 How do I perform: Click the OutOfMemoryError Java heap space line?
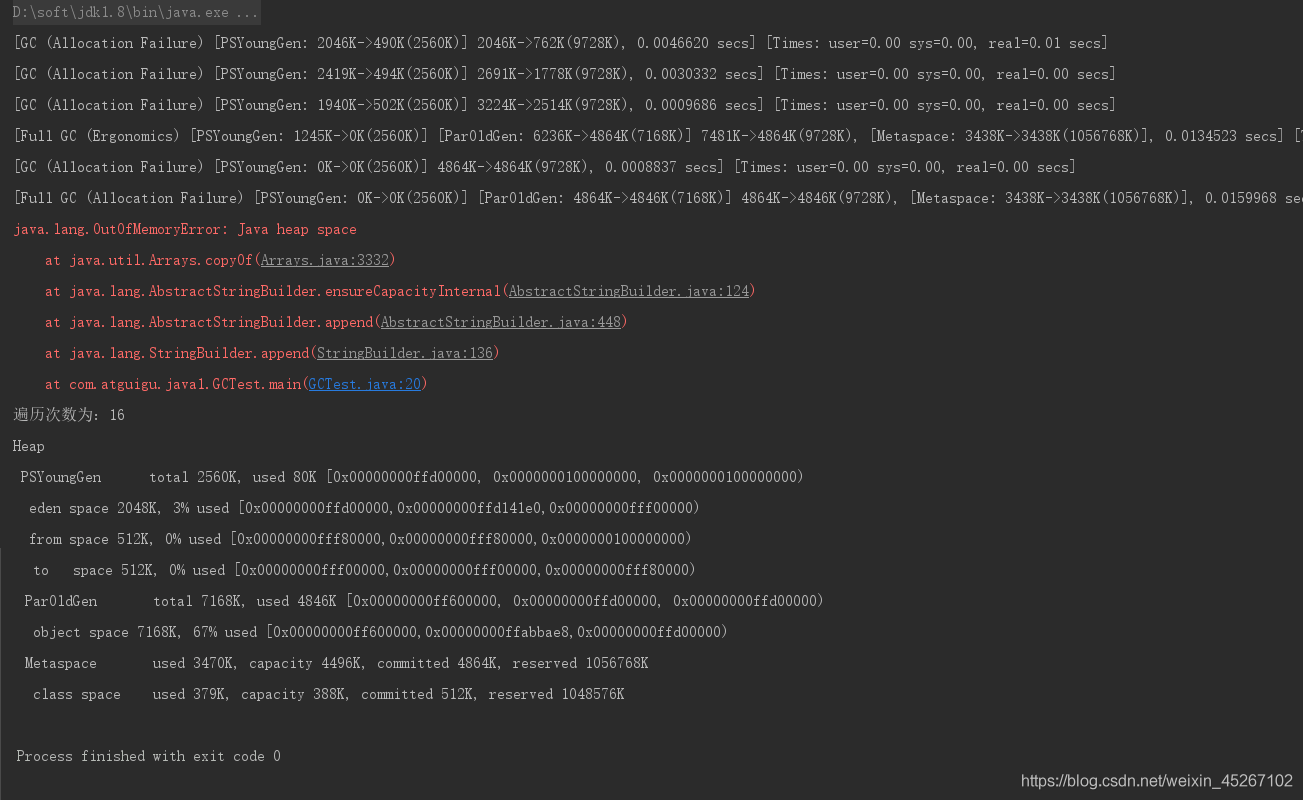tap(185, 229)
